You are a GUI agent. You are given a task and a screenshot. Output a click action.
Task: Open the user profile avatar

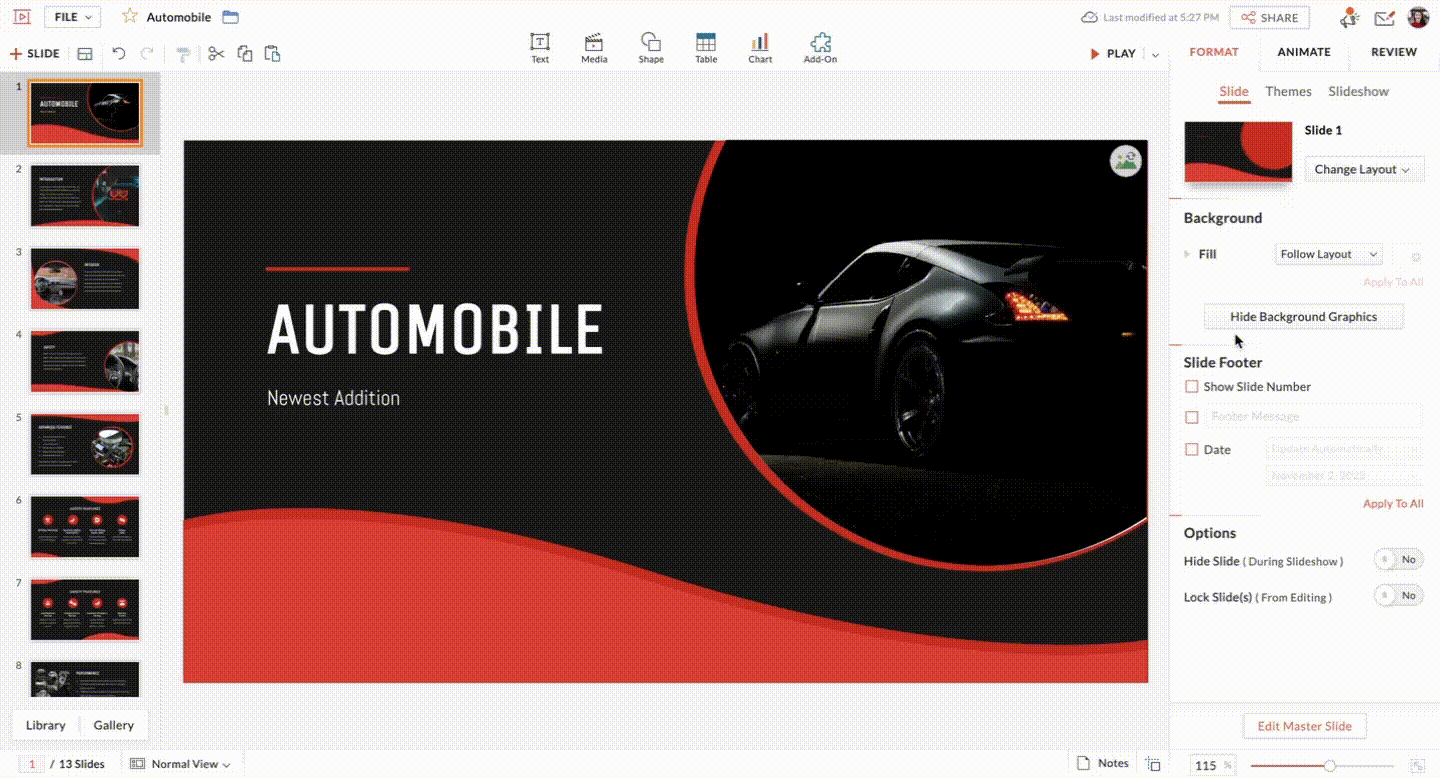click(x=1418, y=17)
